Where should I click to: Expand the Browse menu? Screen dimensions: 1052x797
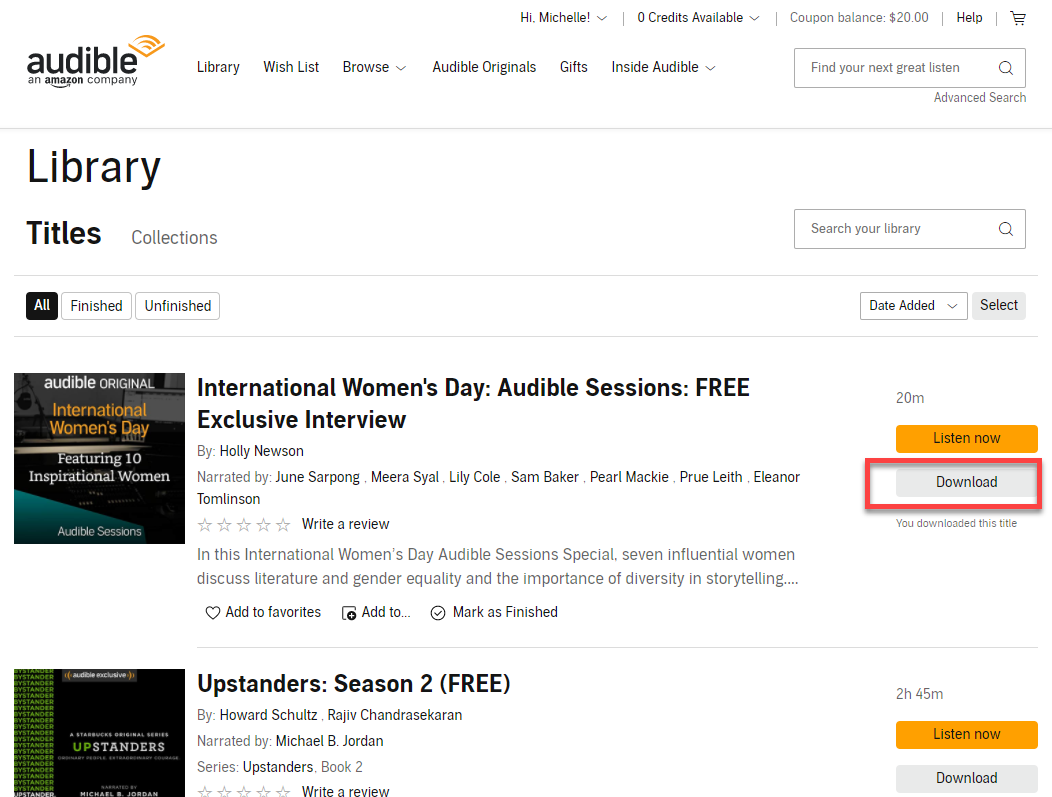pyautogui.click(x=374, y=67)
